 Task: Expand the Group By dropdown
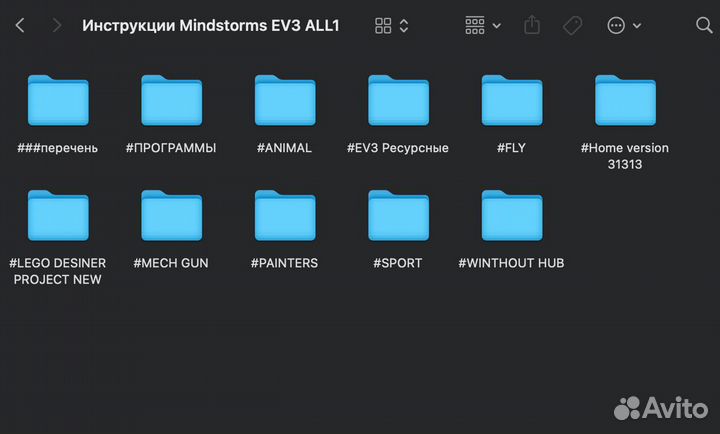pos(483,26)
